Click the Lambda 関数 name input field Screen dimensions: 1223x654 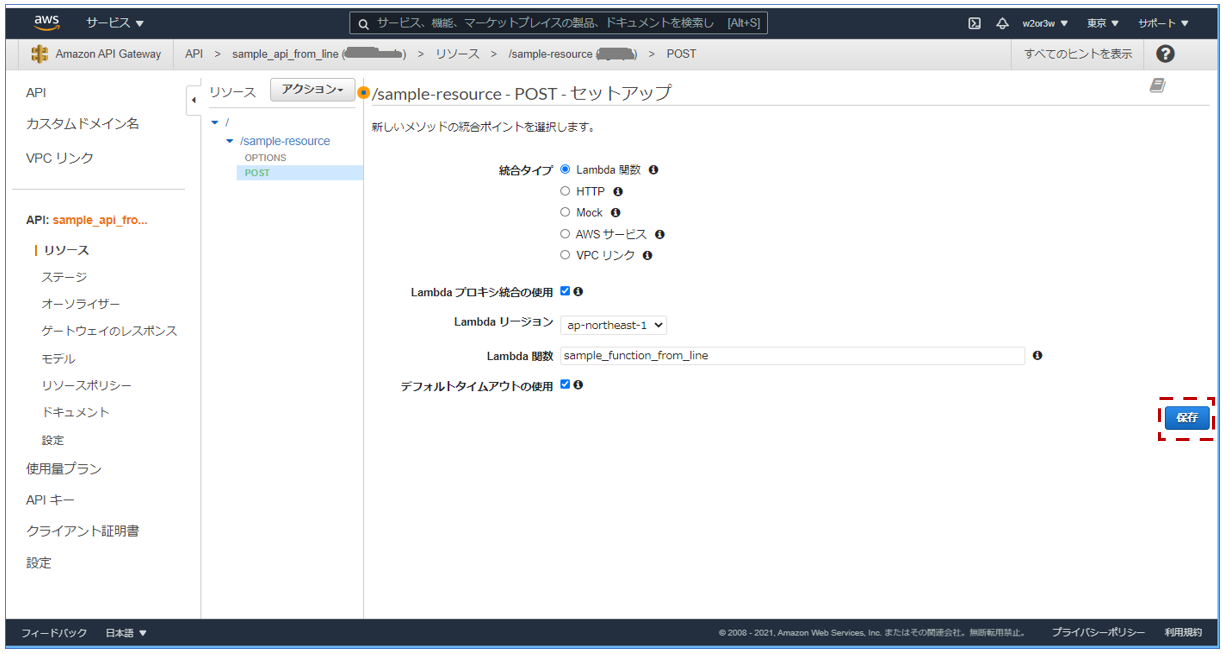[790, 356]
